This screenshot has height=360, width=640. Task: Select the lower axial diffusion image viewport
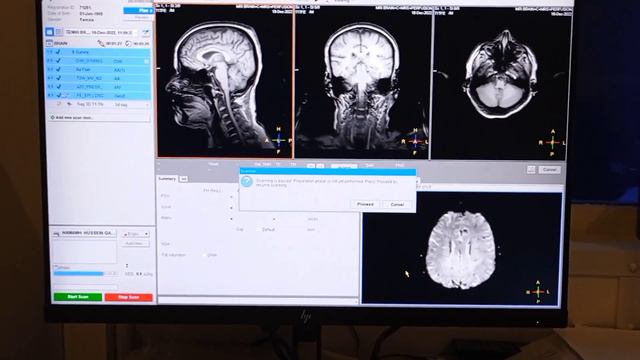point(461,248)
